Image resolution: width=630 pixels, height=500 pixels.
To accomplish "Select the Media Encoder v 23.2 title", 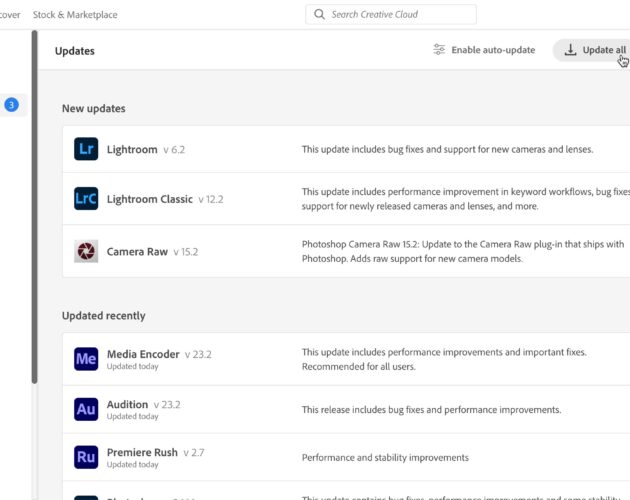I will tap(159, 354).
